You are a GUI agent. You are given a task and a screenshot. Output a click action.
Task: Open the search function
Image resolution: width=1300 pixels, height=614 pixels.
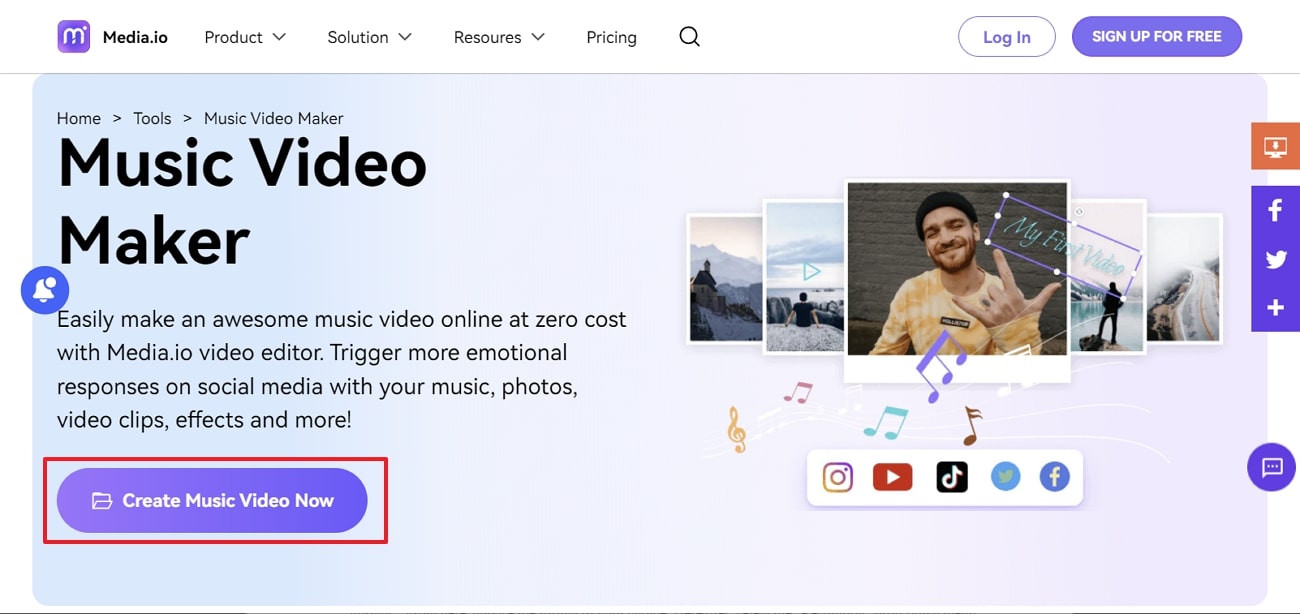[x=689, y=36]
